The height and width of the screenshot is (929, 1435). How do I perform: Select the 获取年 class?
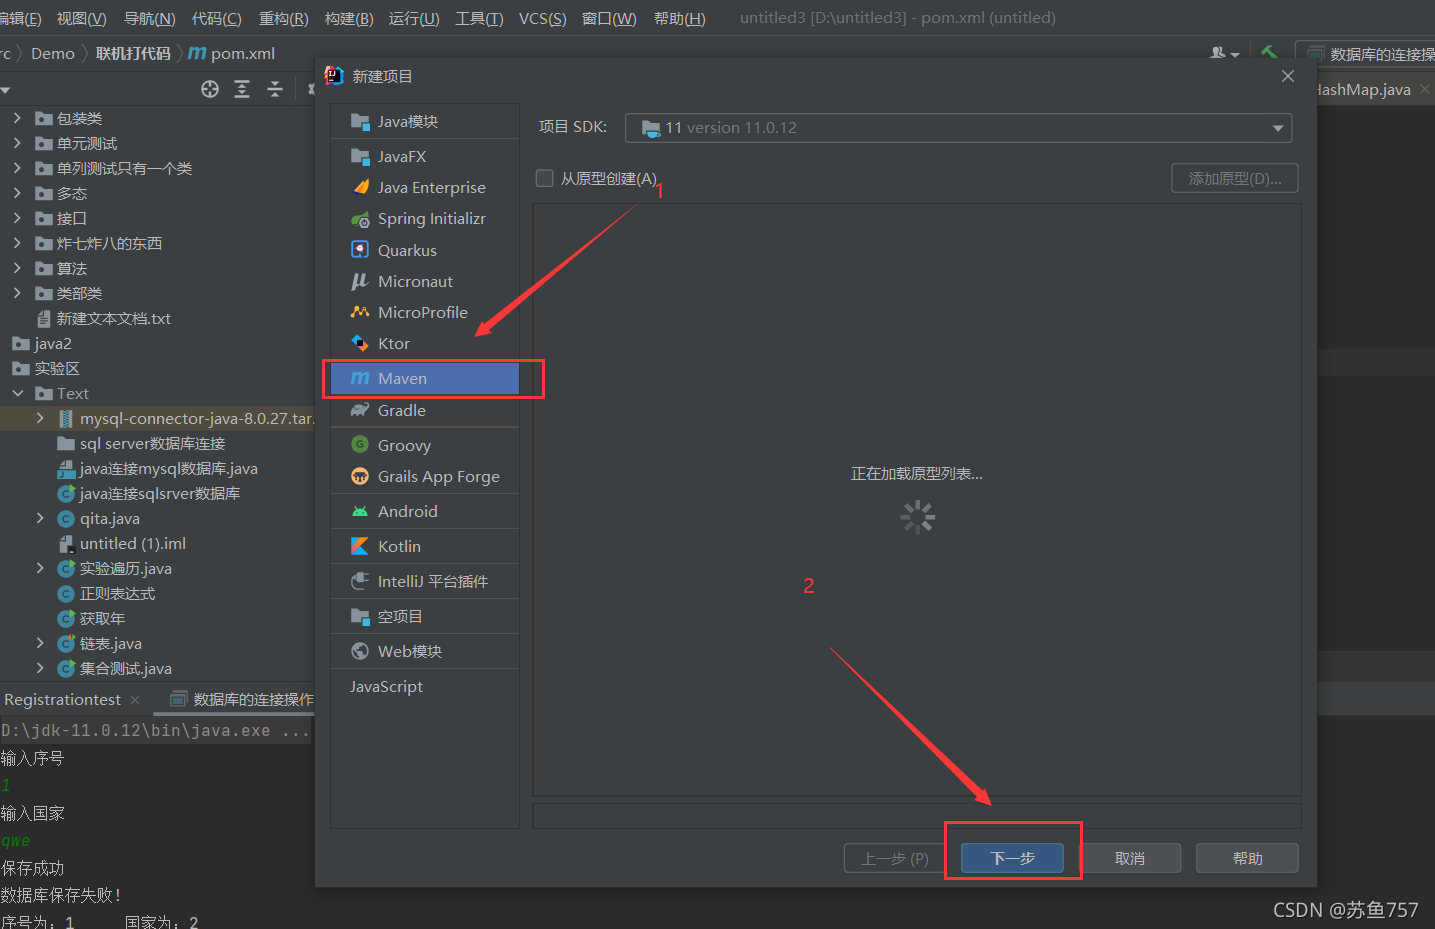coord(102,618)
